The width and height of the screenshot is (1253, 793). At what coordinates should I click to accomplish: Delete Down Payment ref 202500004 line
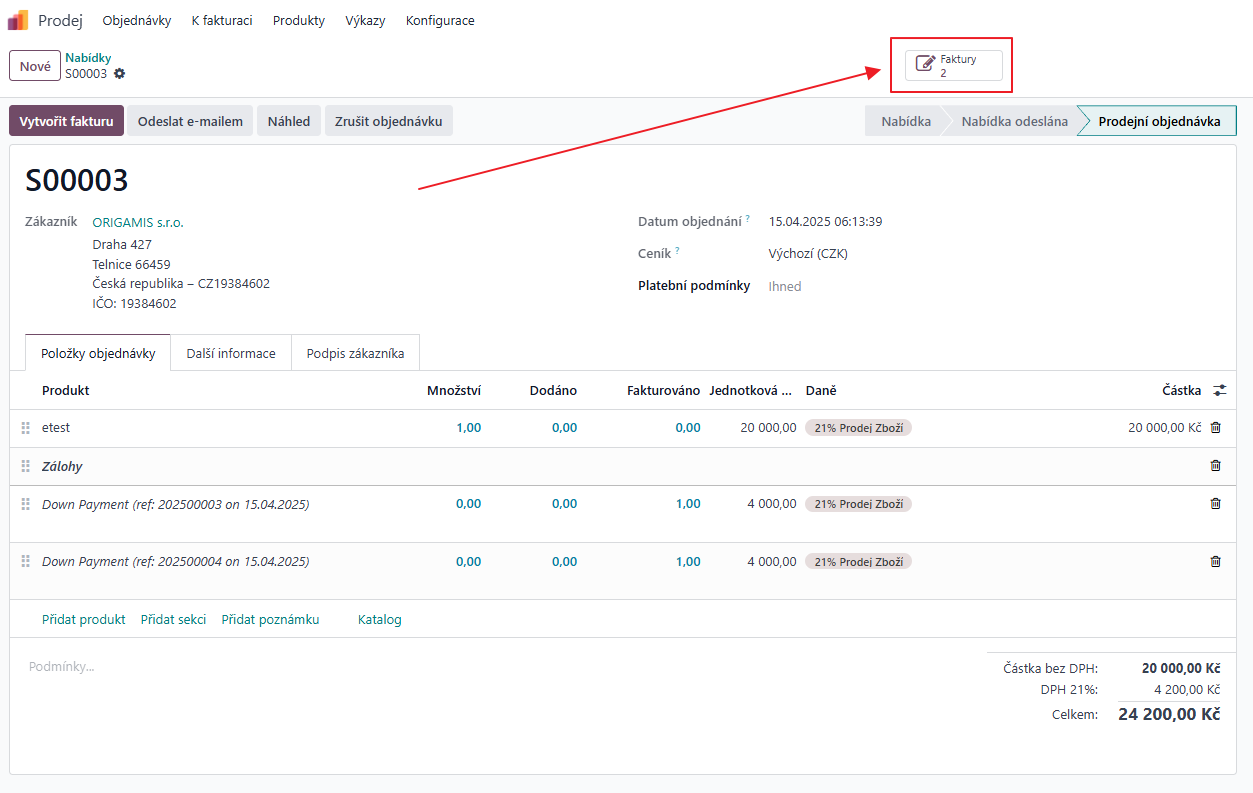tap(1215, 562)
